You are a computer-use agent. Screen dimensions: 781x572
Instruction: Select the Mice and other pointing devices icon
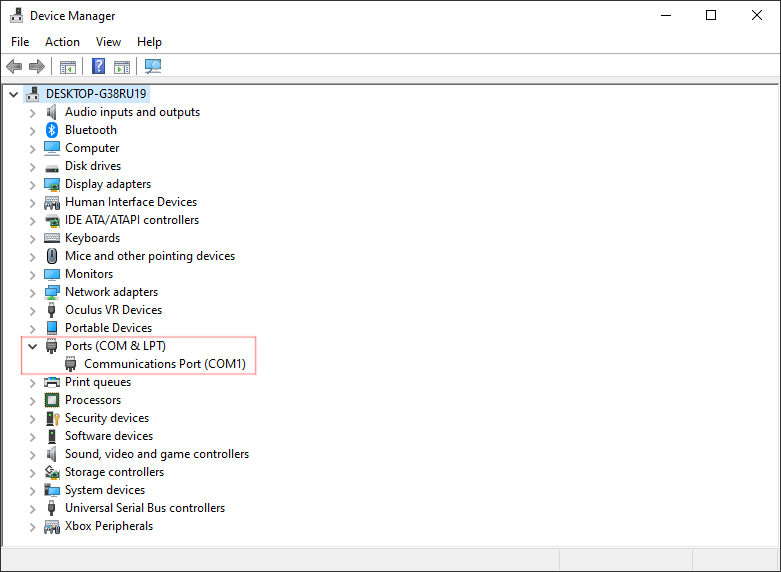[x=52, y=256]
